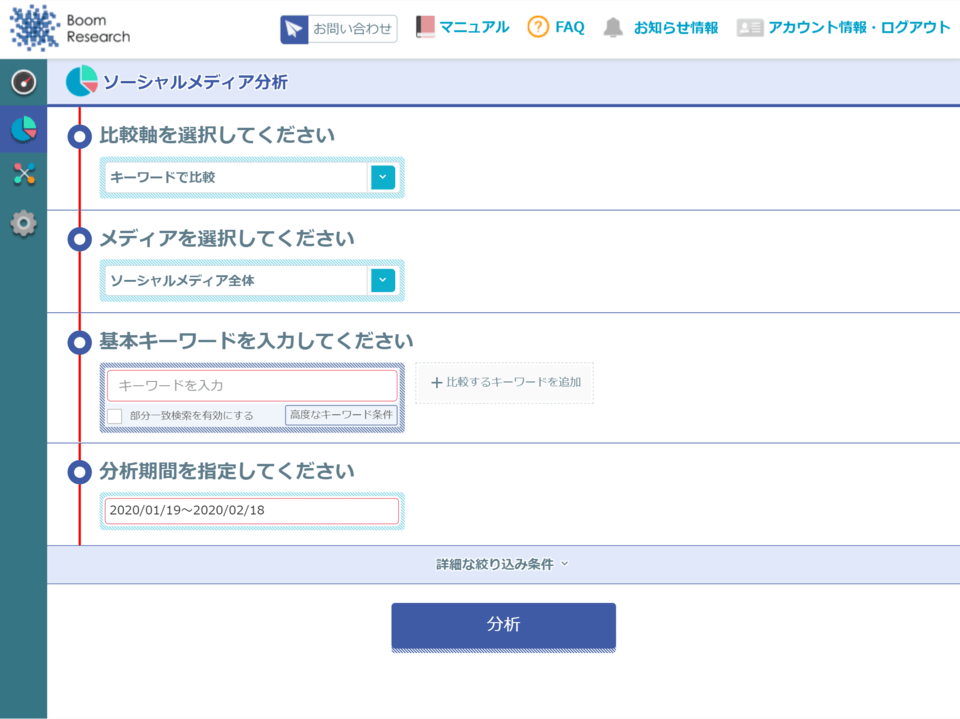Open the お知らせ情報 menu item
This screenshot has height=719, width=960.
[x=675, y=28]
